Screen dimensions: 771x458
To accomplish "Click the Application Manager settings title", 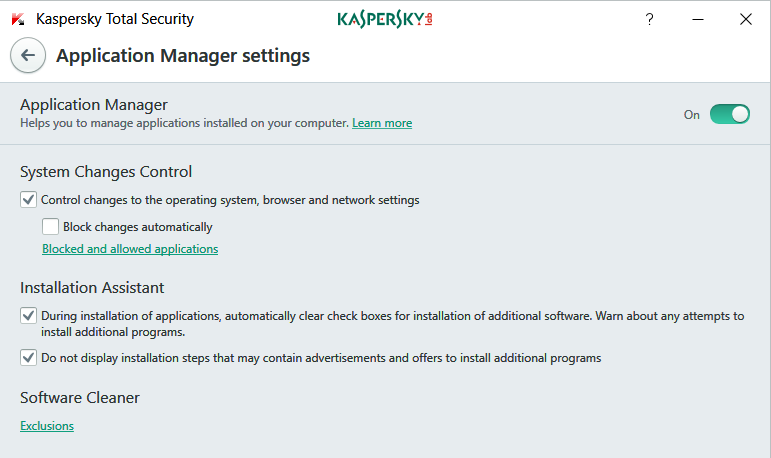I will (x=183, y=56).
